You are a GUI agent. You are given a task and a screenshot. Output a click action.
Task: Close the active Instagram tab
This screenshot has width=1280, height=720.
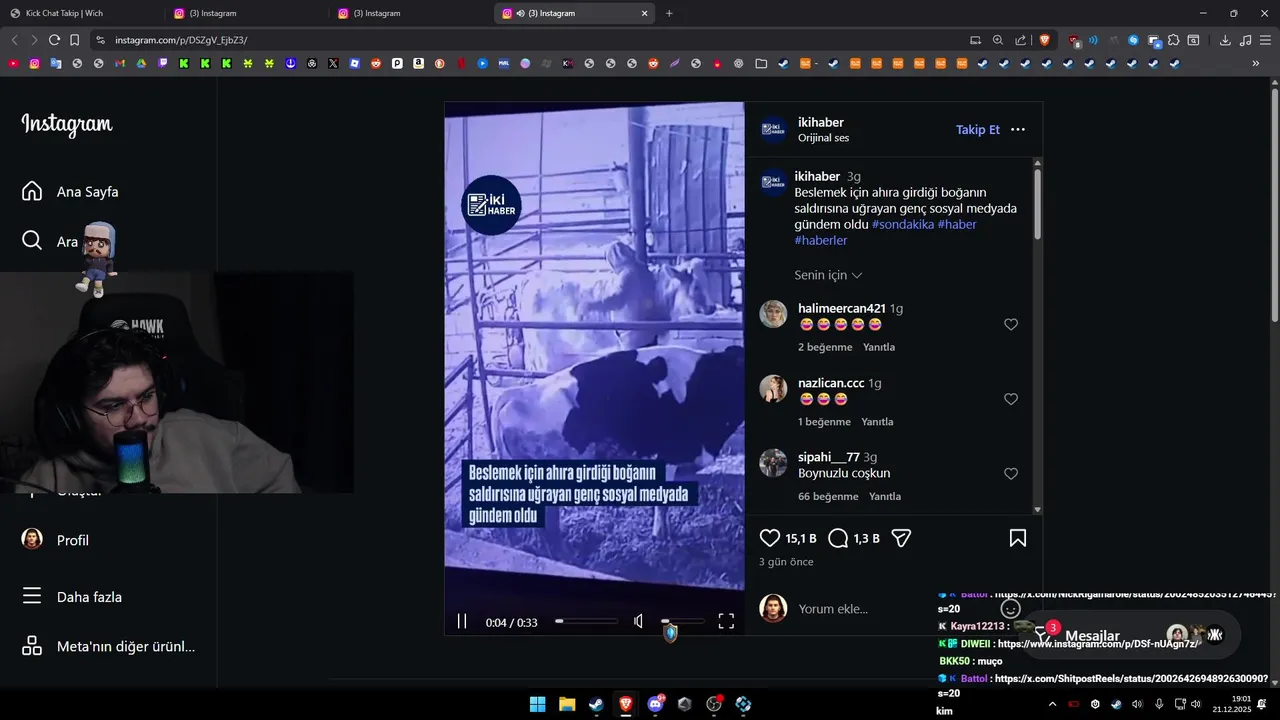[x=645, y=13]
